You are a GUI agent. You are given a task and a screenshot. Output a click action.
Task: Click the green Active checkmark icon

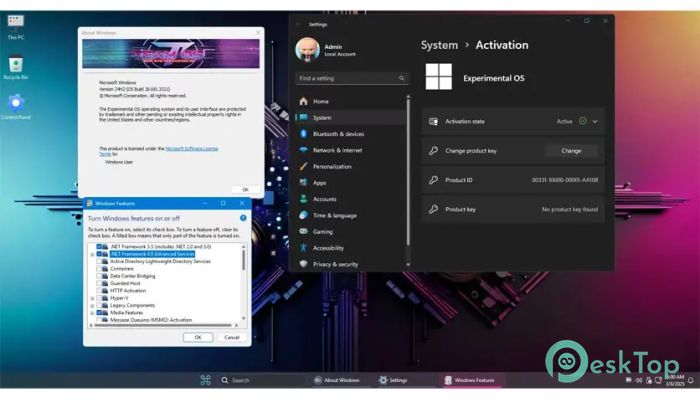tap(582, 121)
